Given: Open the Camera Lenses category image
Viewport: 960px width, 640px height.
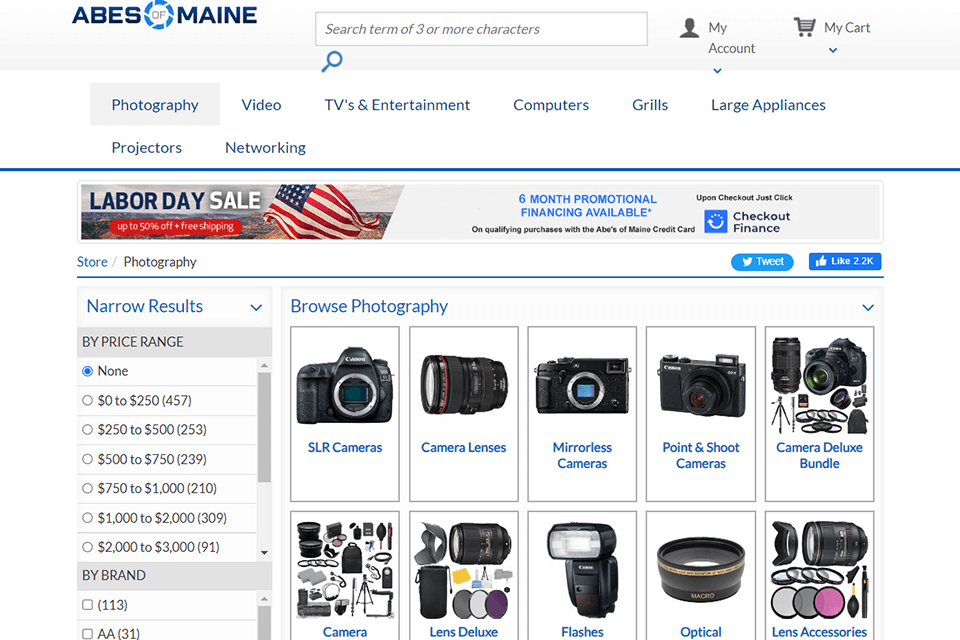Looking at the screenshot, I should [463, 386].
